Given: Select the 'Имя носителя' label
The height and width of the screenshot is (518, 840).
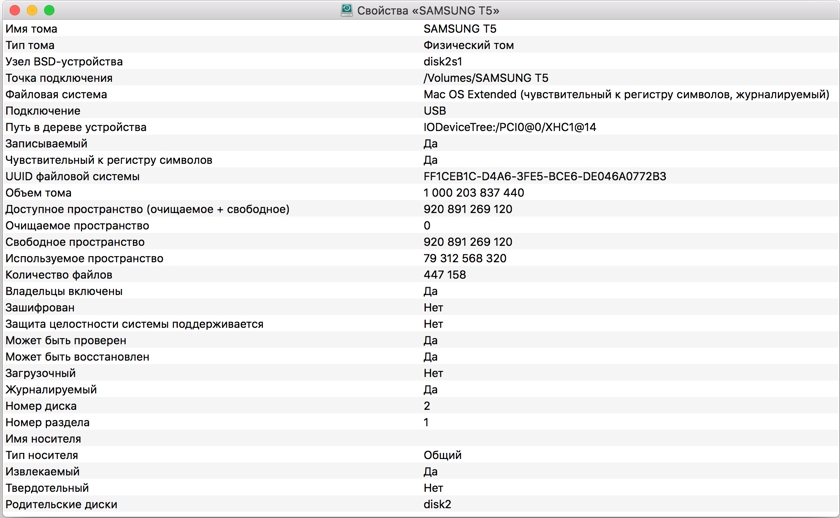Looking at the screenshot, I should 43,439.
